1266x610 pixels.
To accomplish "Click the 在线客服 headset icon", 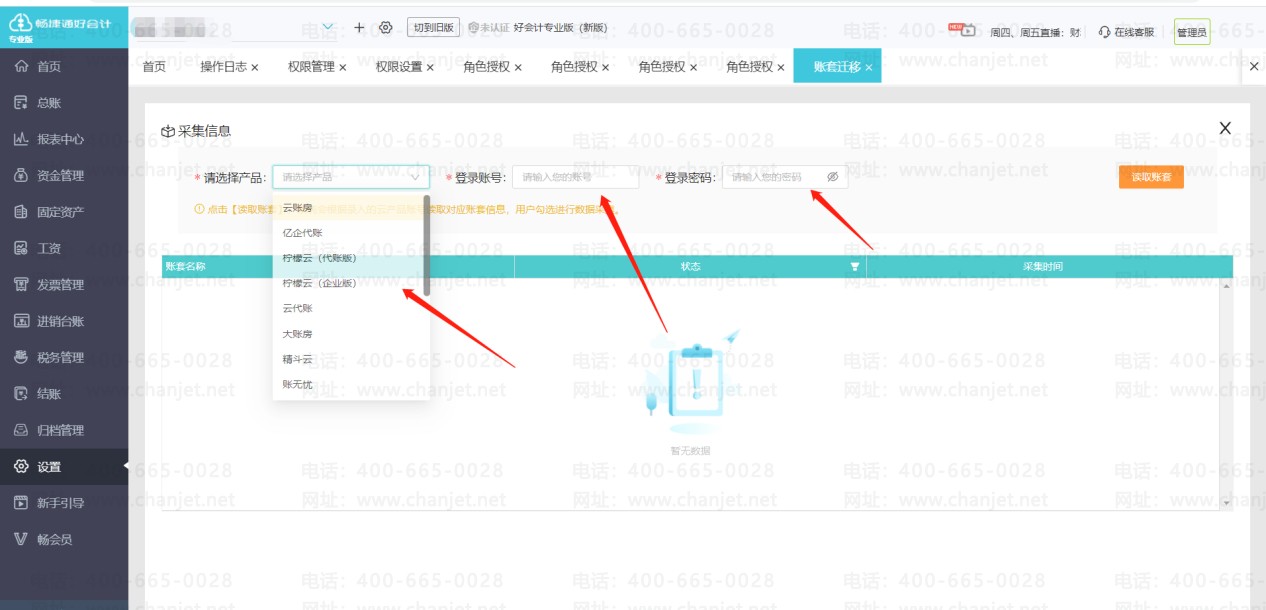I will pos(1104,32).
